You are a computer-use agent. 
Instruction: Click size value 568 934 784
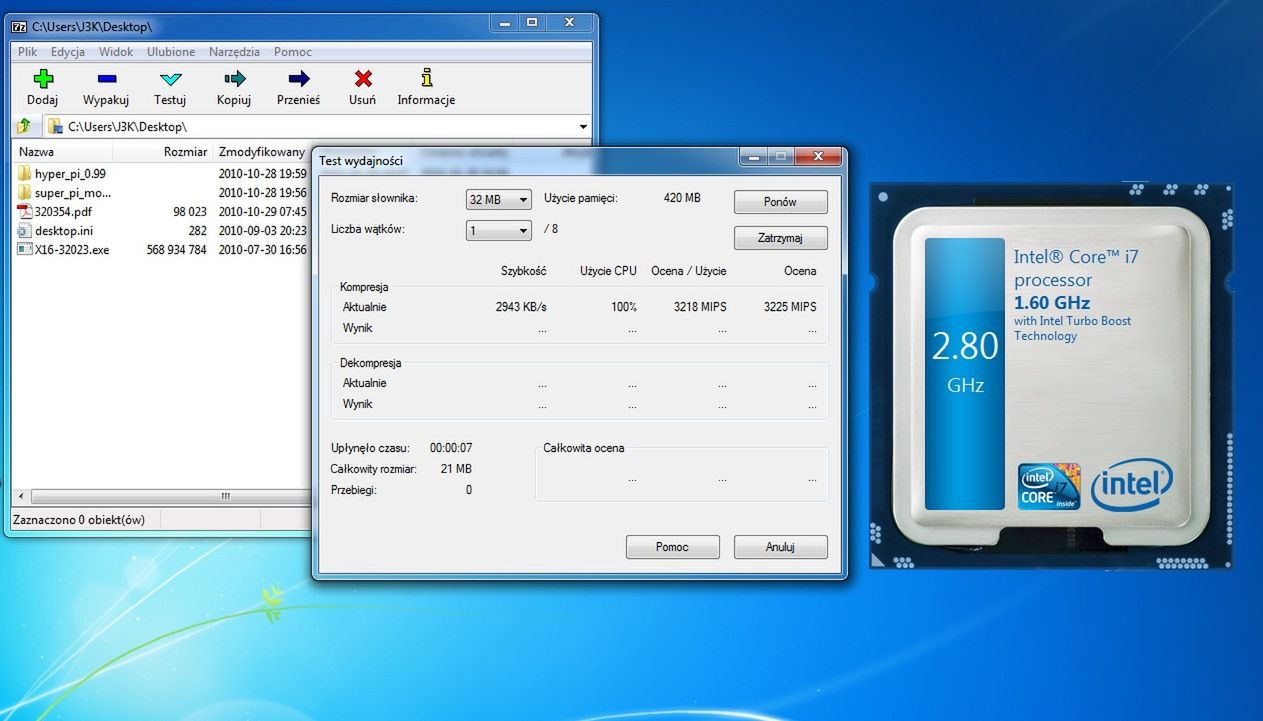coord(176,249)
